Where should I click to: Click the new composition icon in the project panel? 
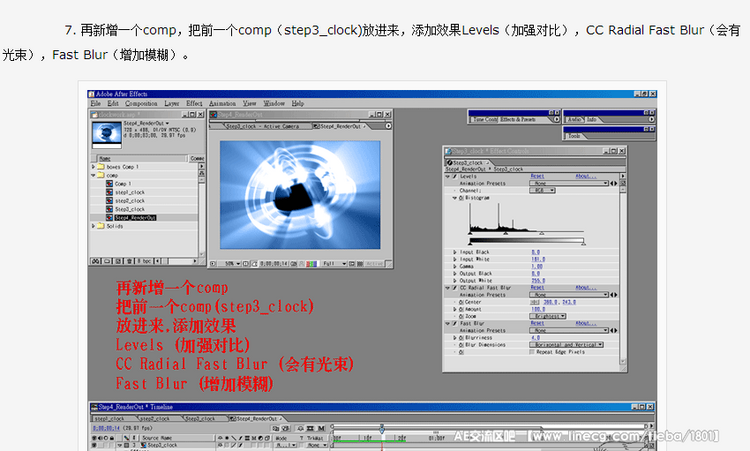pyautogui.click(x=118, y=261)
